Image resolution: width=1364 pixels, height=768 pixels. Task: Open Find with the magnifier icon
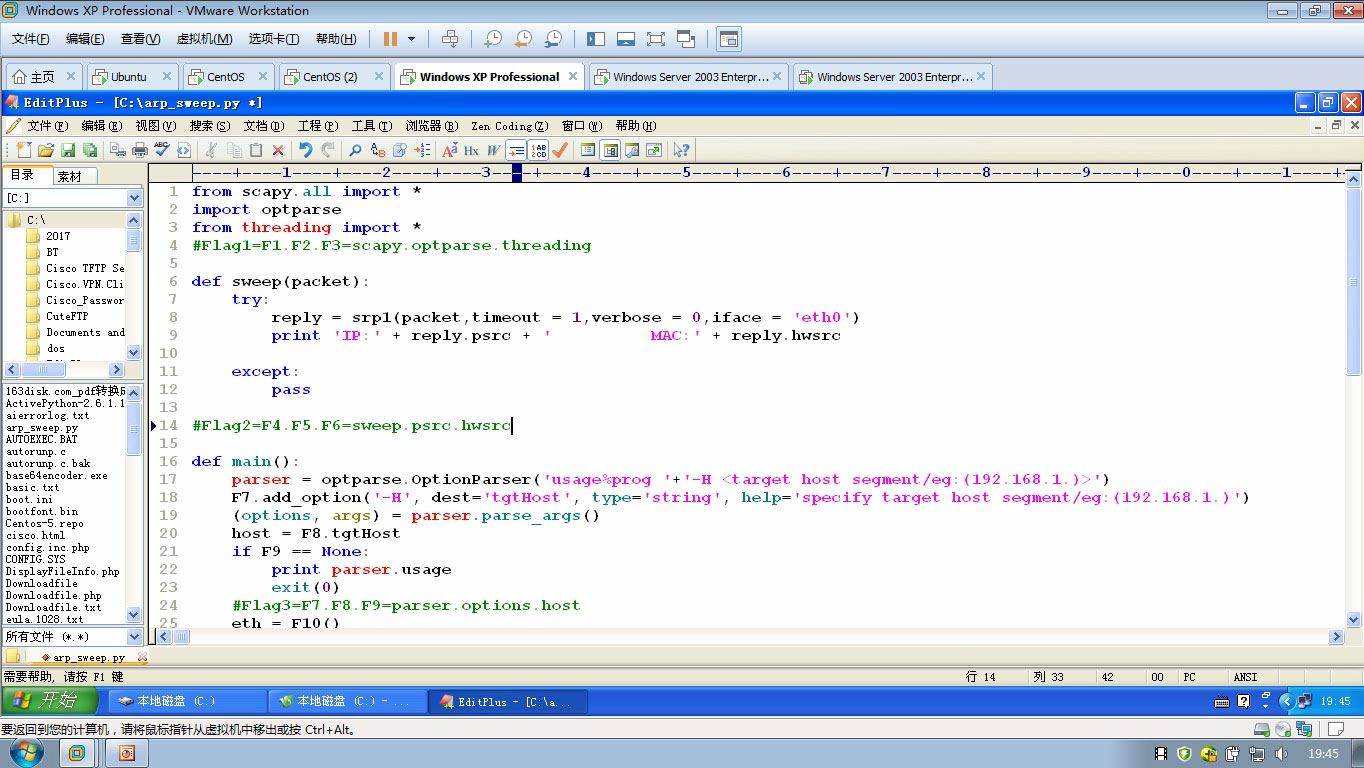355,150
